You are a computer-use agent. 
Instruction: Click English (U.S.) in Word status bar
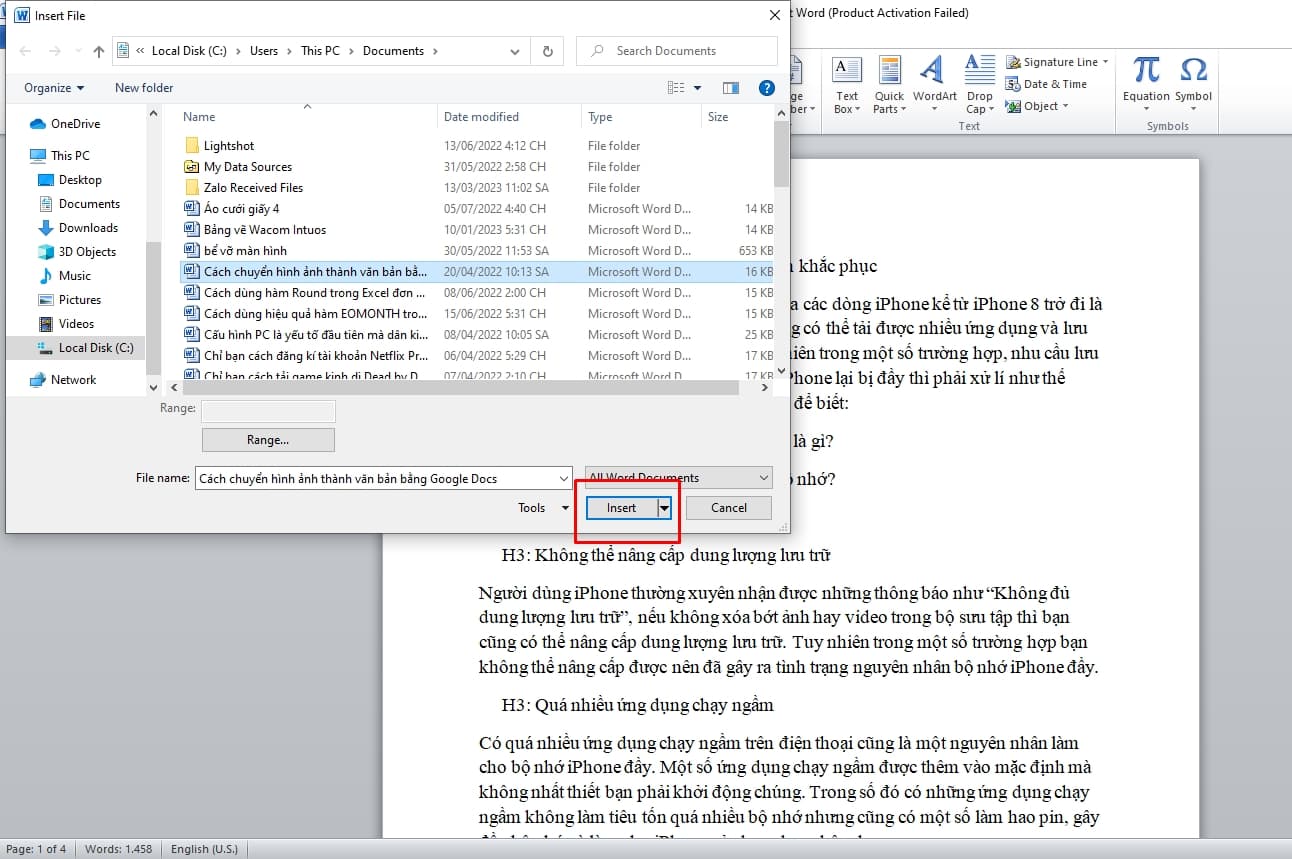click(204, 849)
